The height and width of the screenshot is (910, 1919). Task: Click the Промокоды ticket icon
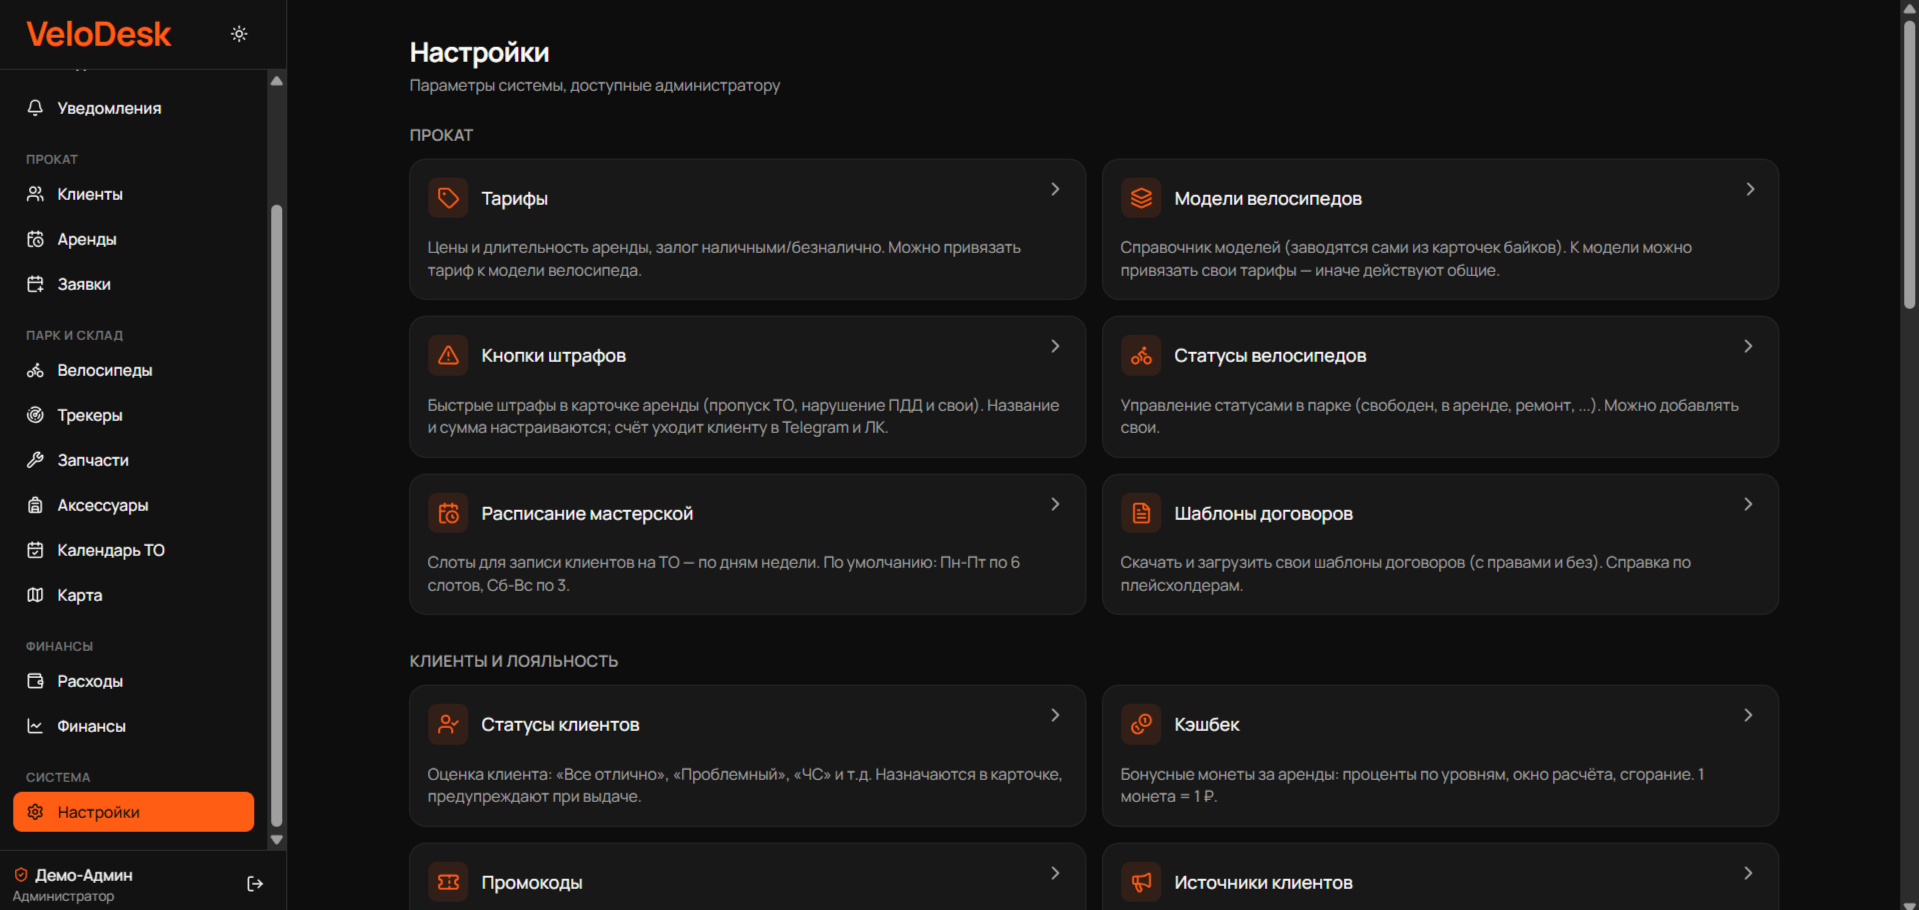point(448,882)
